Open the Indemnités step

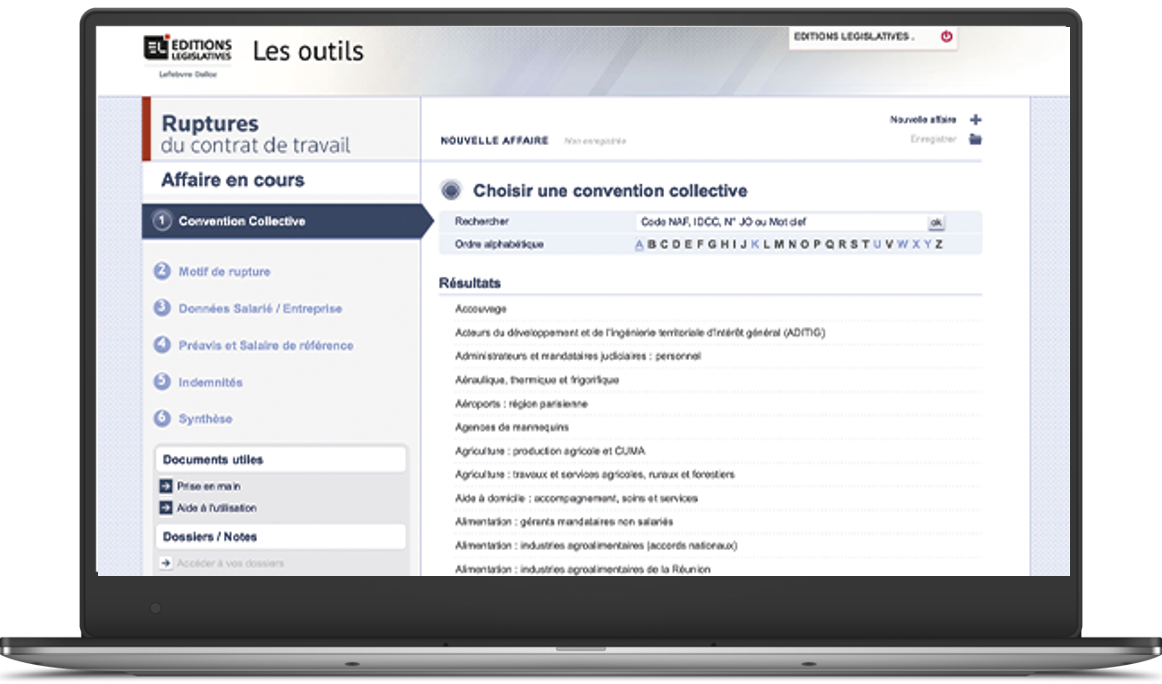[210, 382]
